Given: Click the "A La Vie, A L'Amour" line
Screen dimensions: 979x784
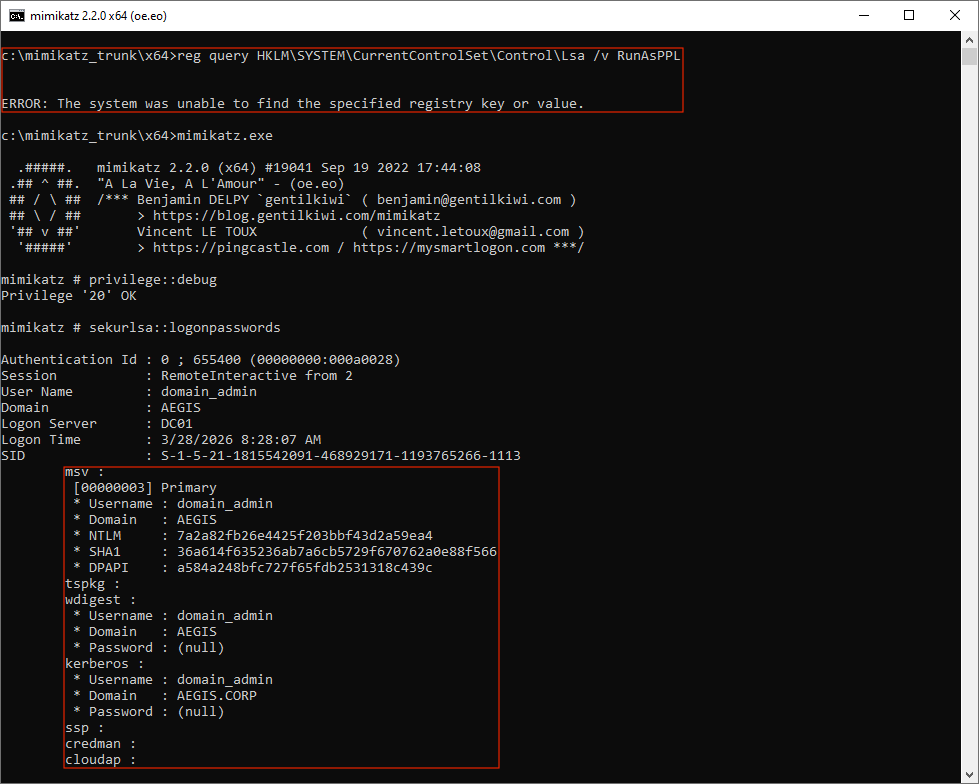Looking at the screenshot, I should click(x=220, y=184).
